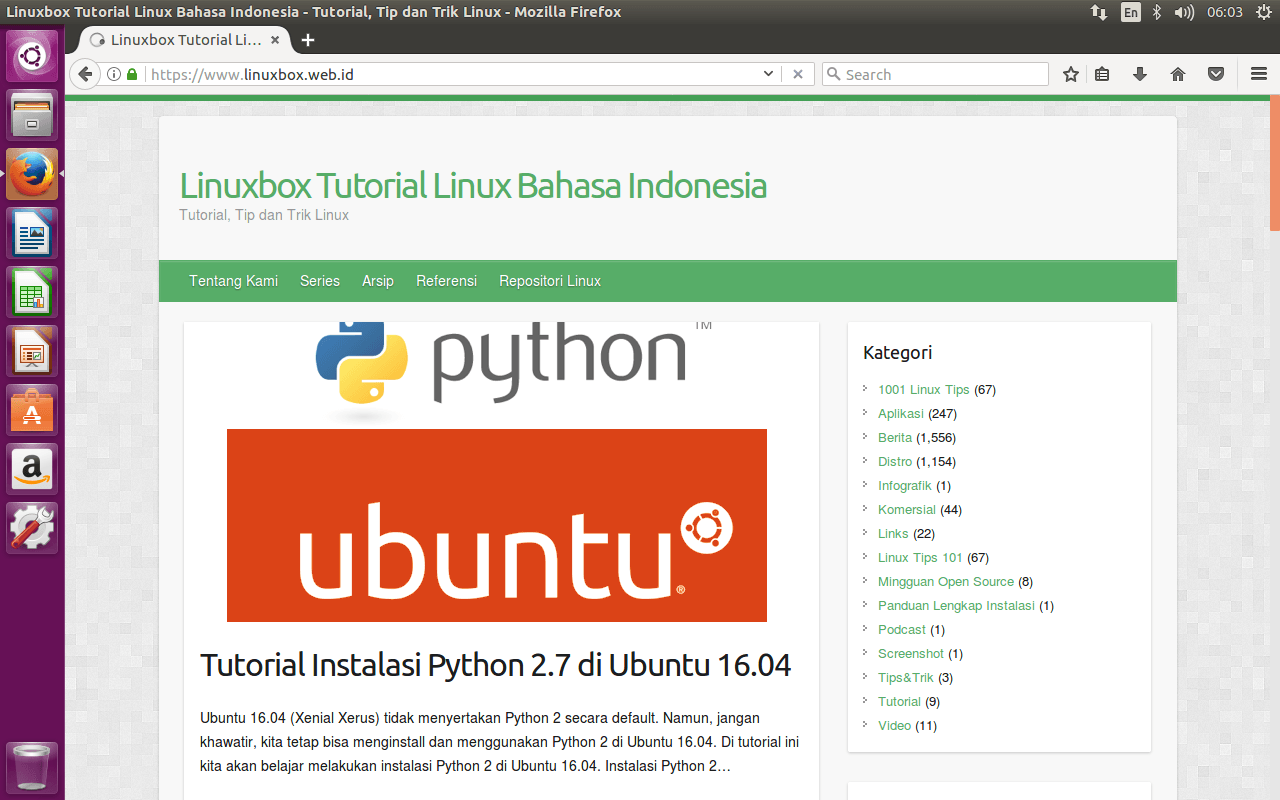Open System Settings from launcher

click(33, 528)
